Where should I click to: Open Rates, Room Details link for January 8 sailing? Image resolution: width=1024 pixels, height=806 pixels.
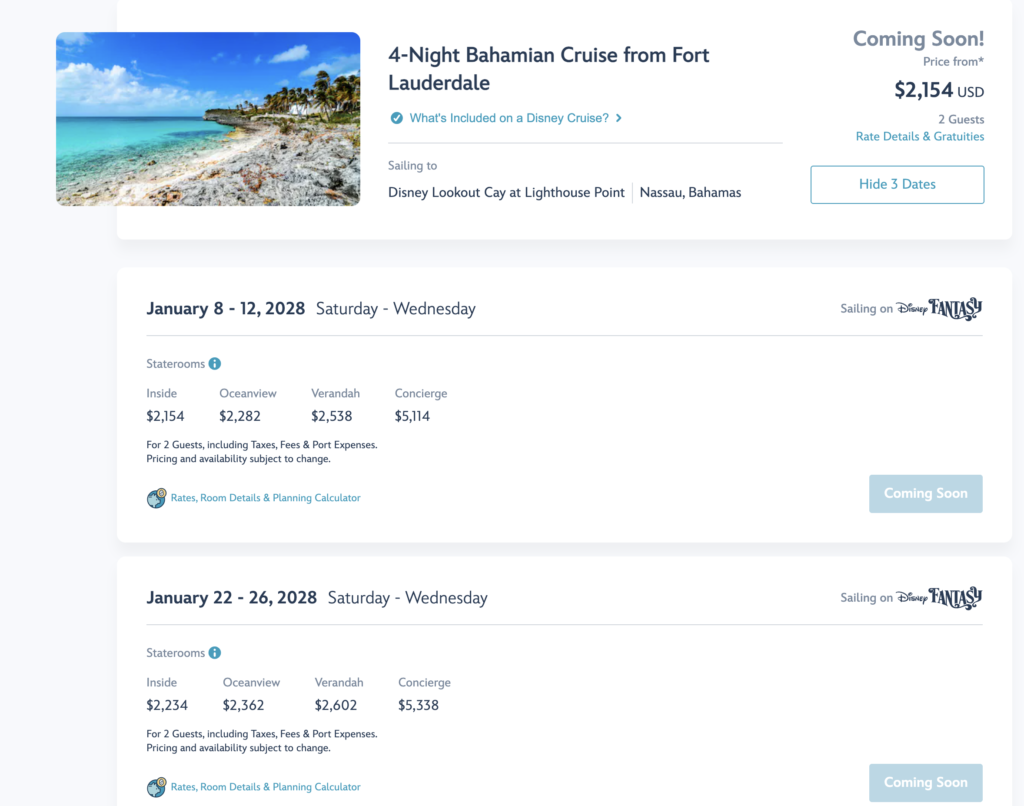point(265,498)
